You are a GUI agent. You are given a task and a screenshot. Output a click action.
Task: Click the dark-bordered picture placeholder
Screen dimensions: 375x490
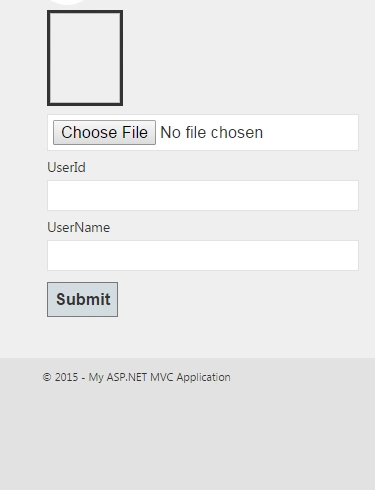click(85, 58)
